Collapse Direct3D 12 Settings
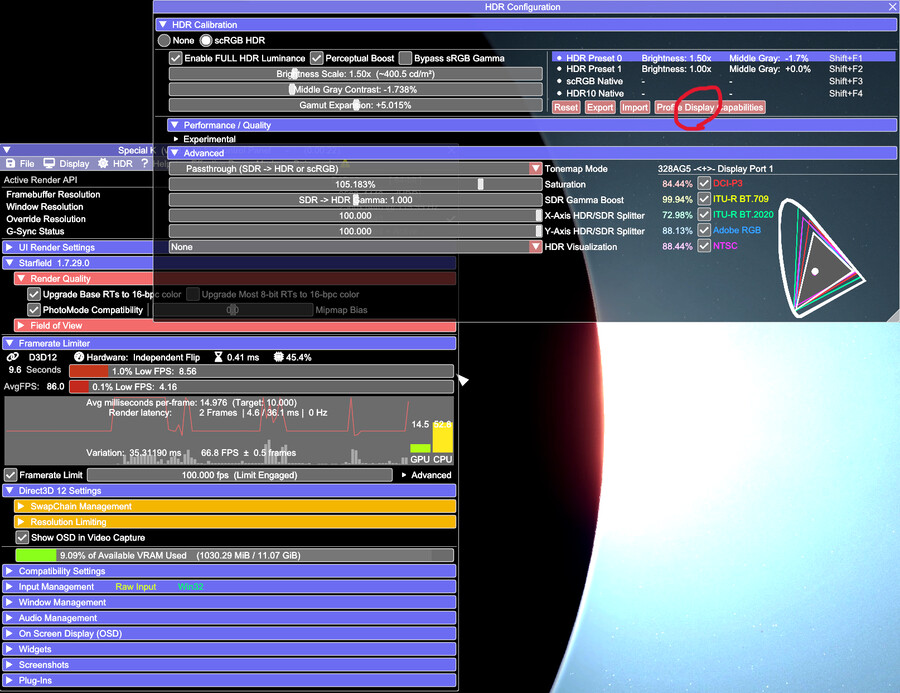The image size is (900, 693). pos(229,491)
